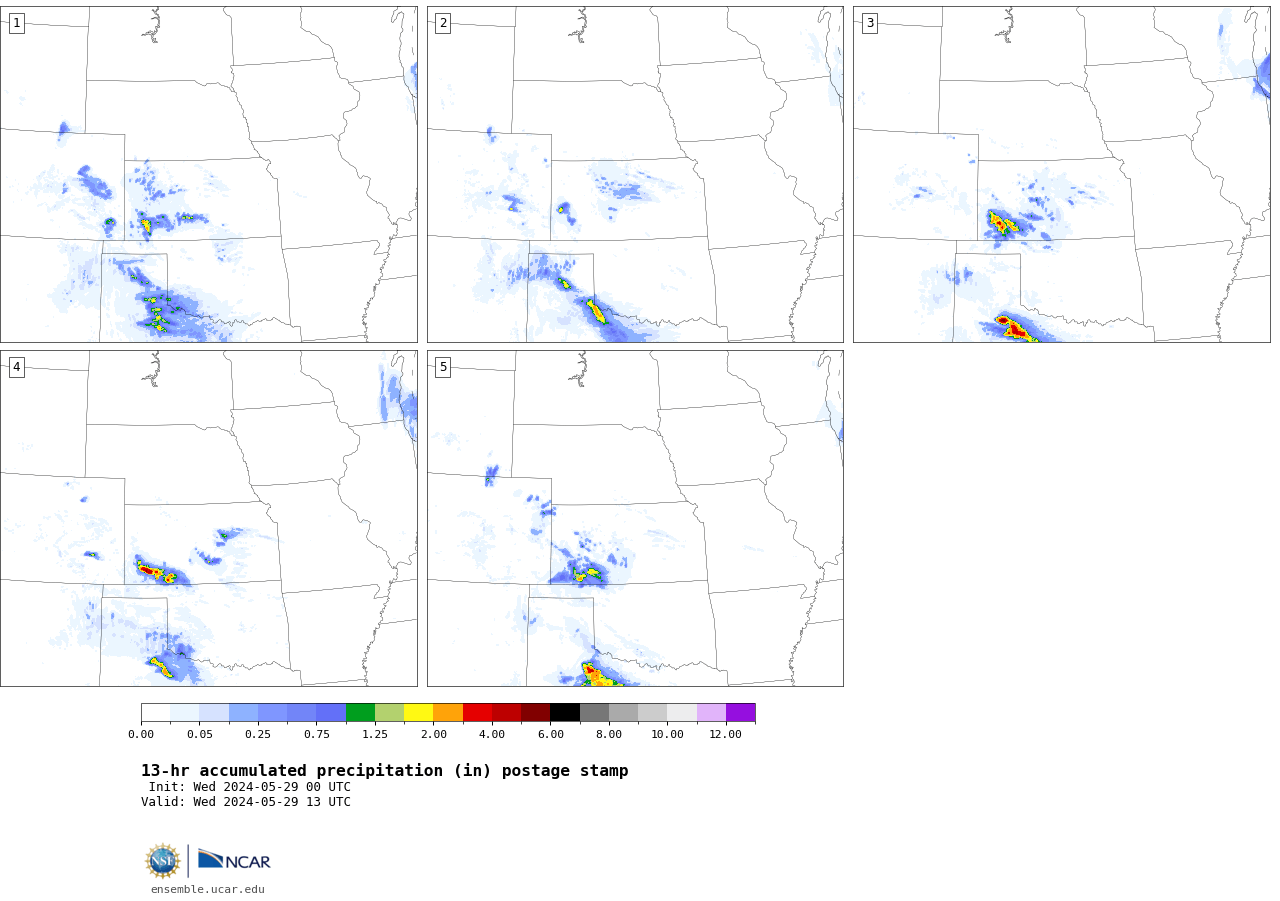Pick the lavender colorbar swatch
1280x901 pixels.
coord(711,713)
